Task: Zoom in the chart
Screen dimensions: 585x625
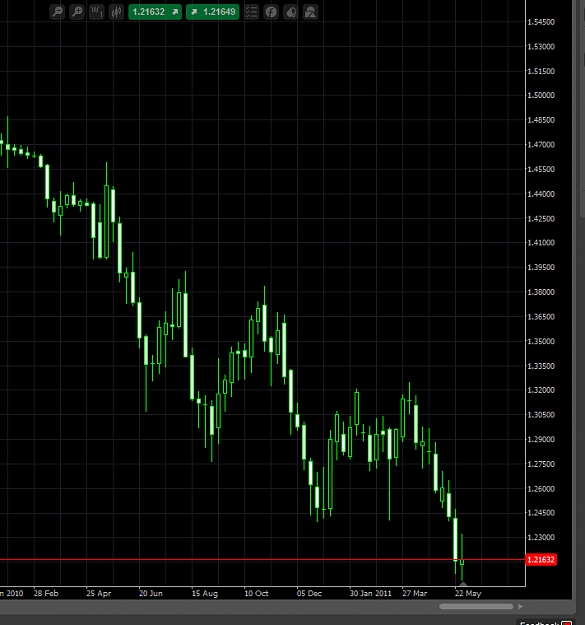Action: coord(77,12)
